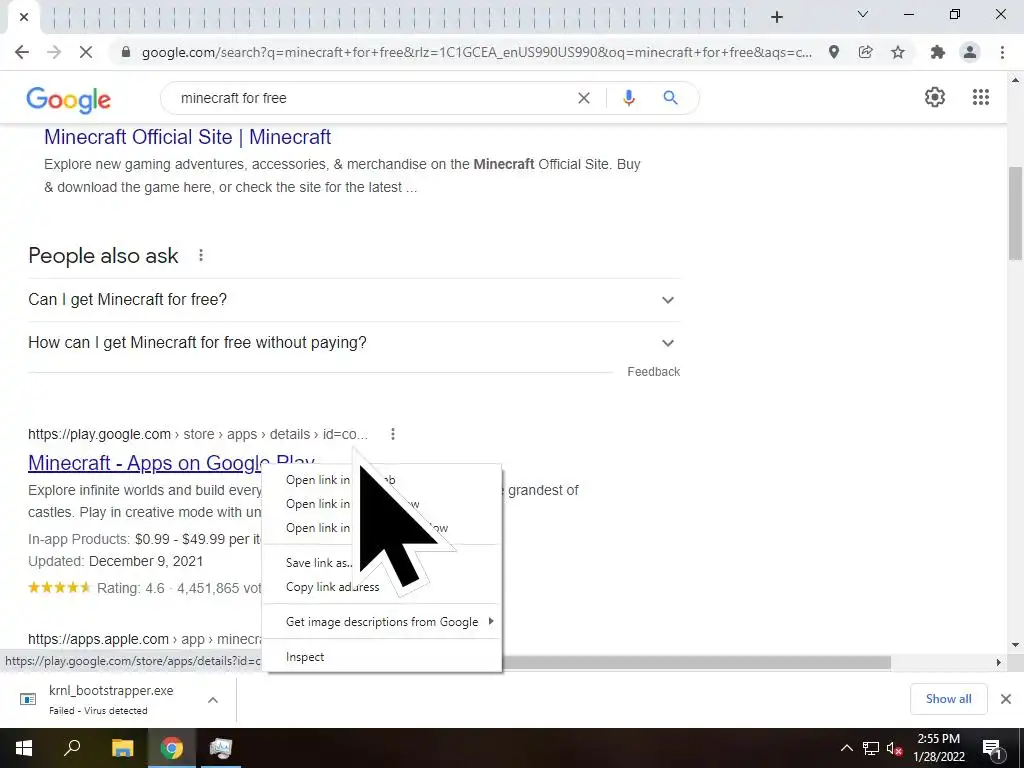Click the krnl_bootstrapper.exe download item
The width and height of the screenshot is (1024, 768).
(x=111, y=699)
